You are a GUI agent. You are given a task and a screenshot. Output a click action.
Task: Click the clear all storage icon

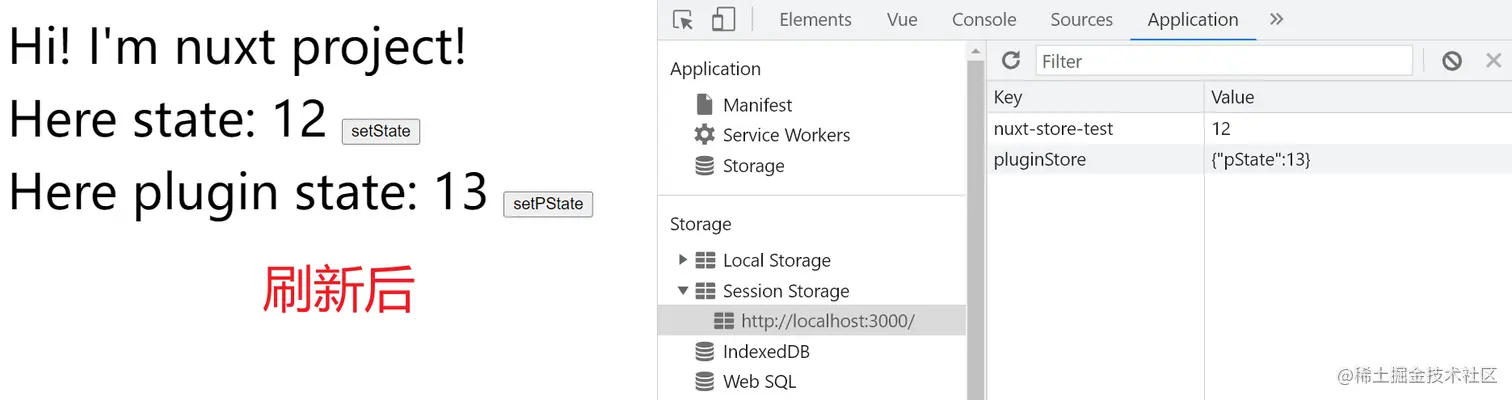[x=1452, y=61]
